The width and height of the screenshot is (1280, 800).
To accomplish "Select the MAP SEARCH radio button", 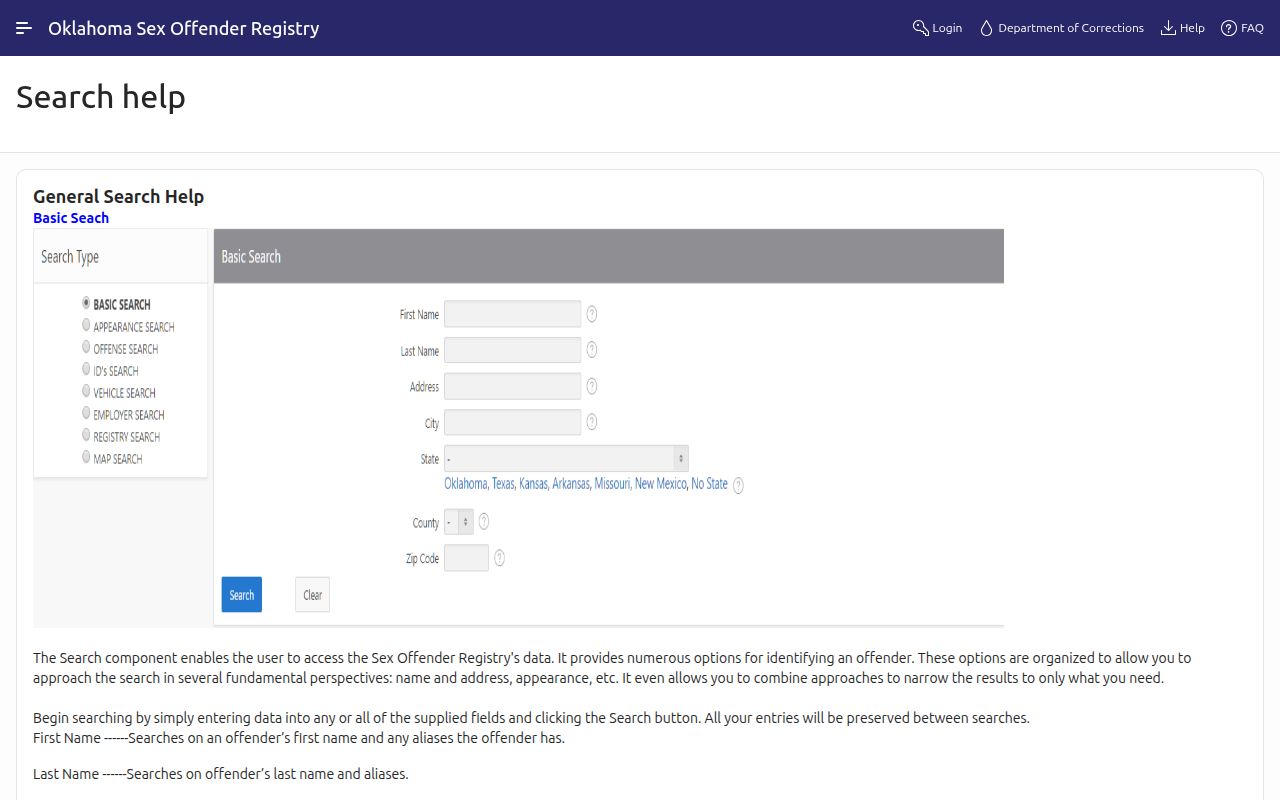I will pos(86,457).
